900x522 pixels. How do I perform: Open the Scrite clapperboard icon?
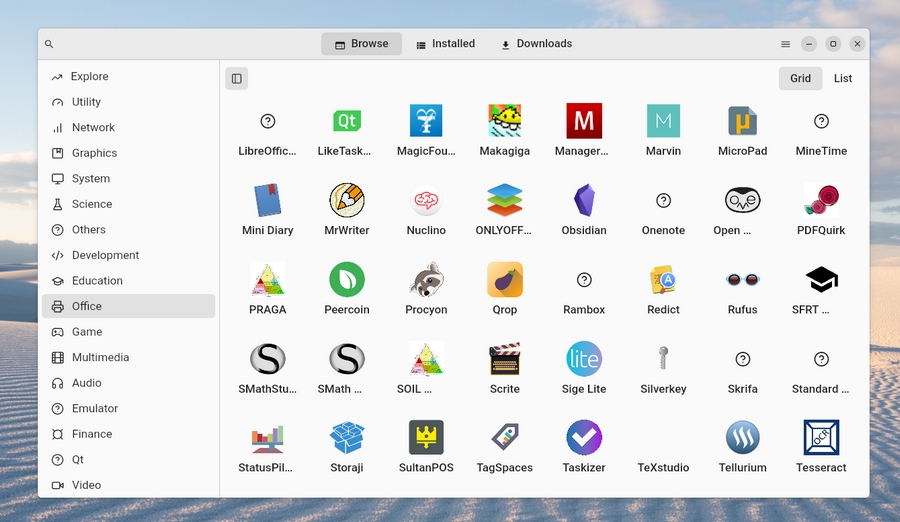(x=505, y=359)
